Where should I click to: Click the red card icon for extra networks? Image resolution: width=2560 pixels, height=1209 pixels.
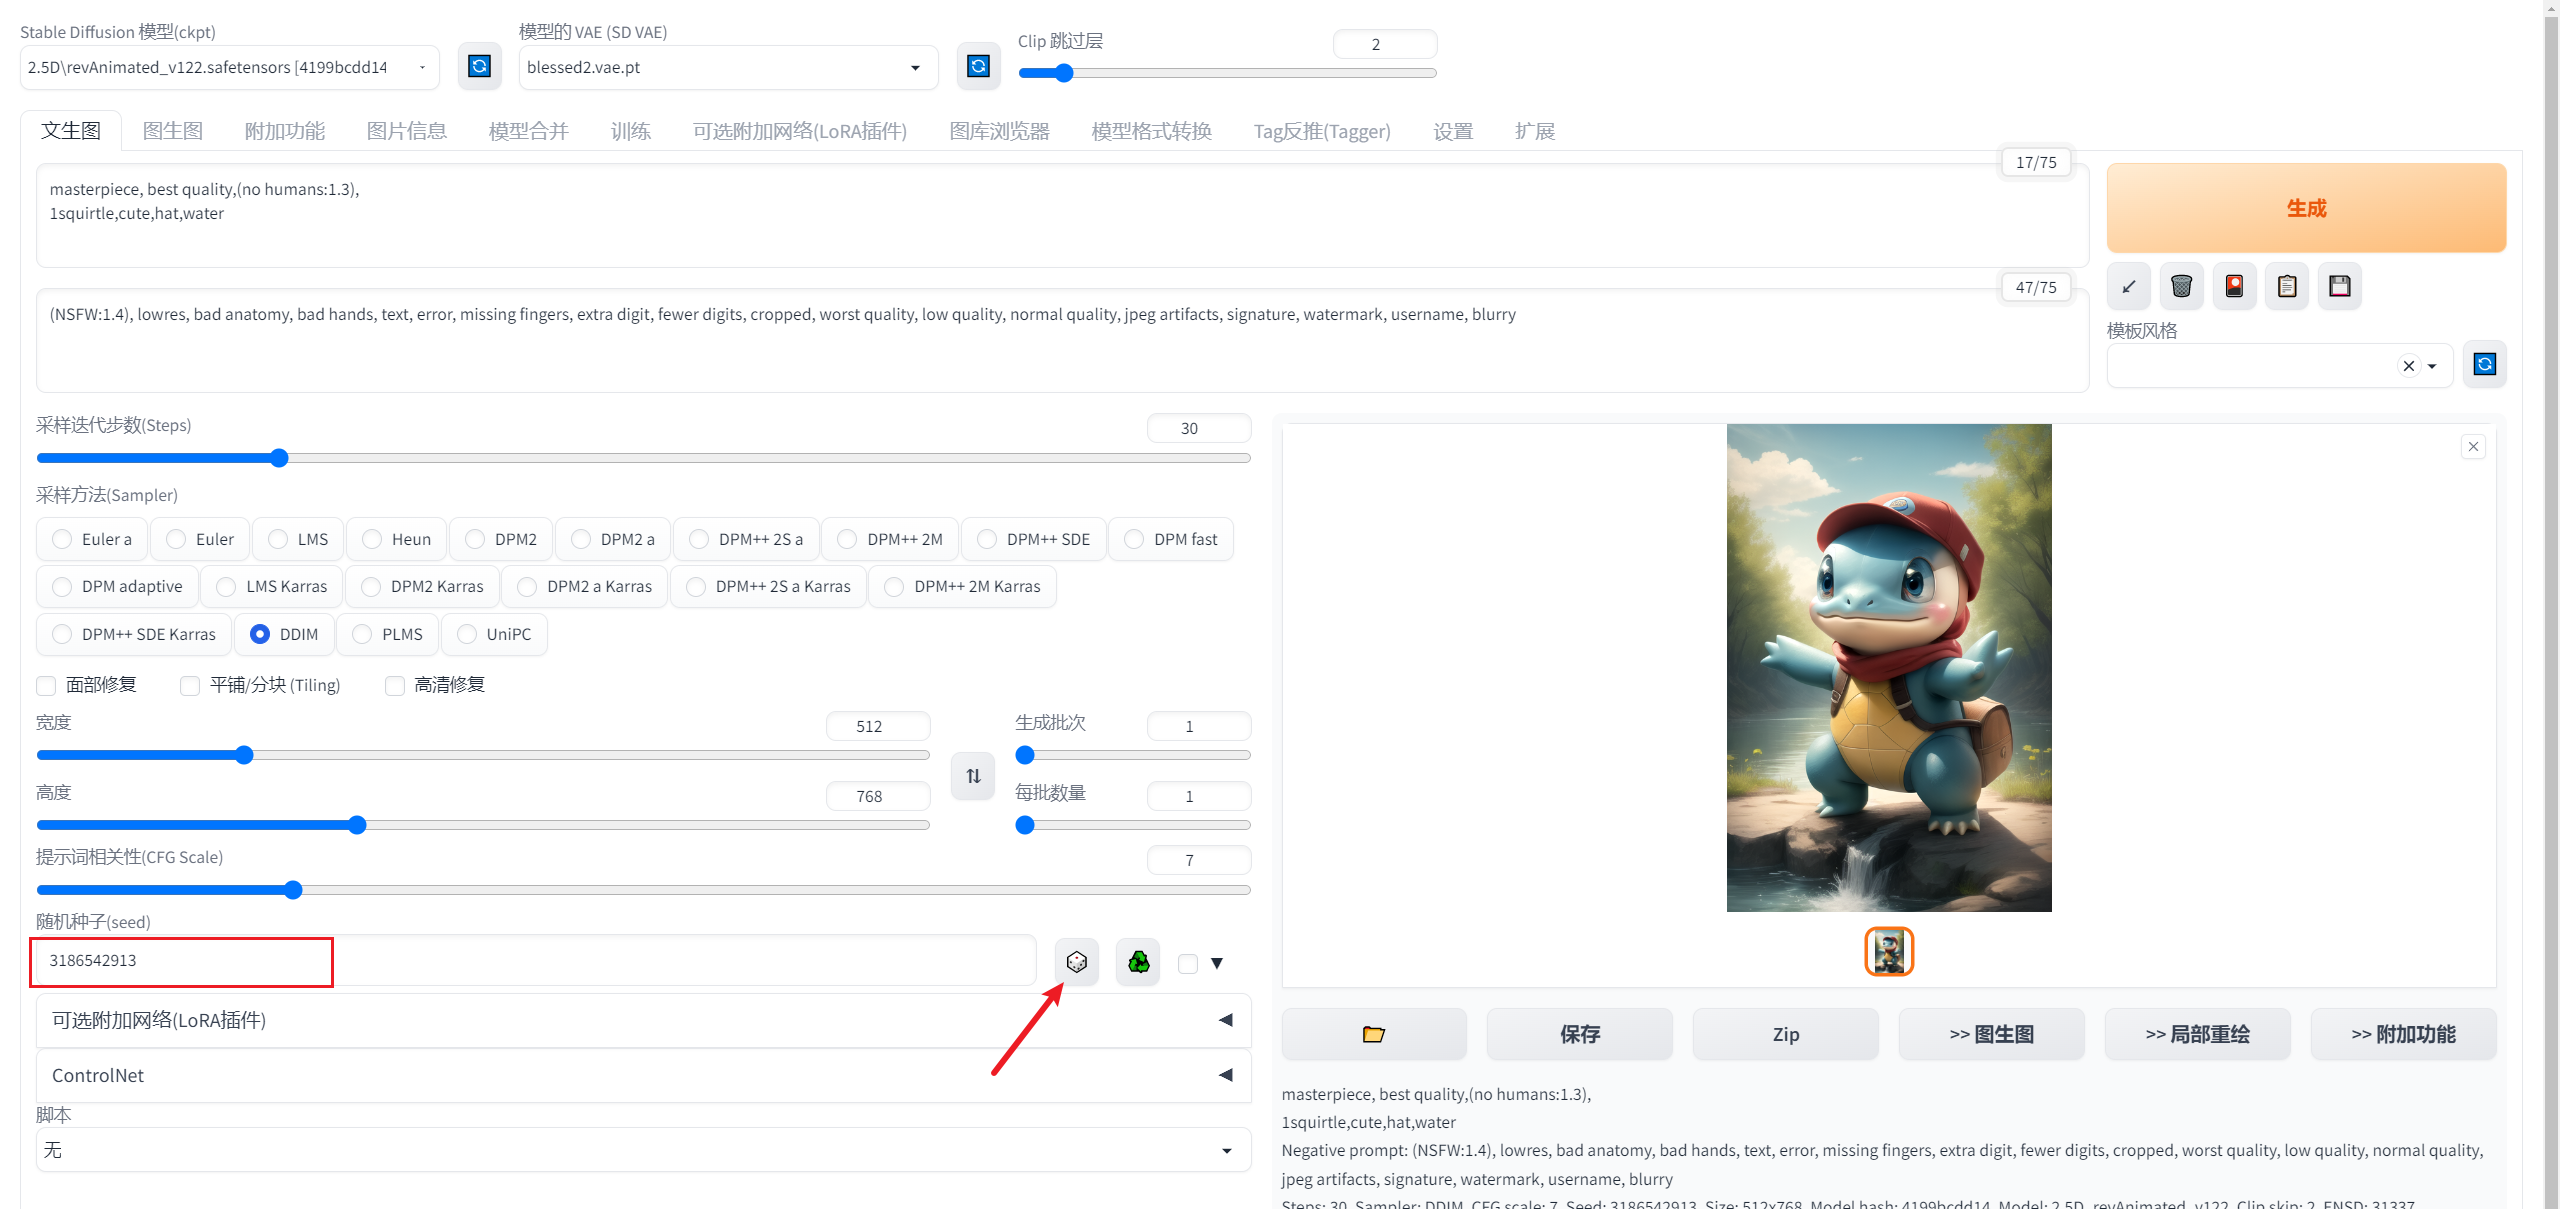click(2235, 287)
